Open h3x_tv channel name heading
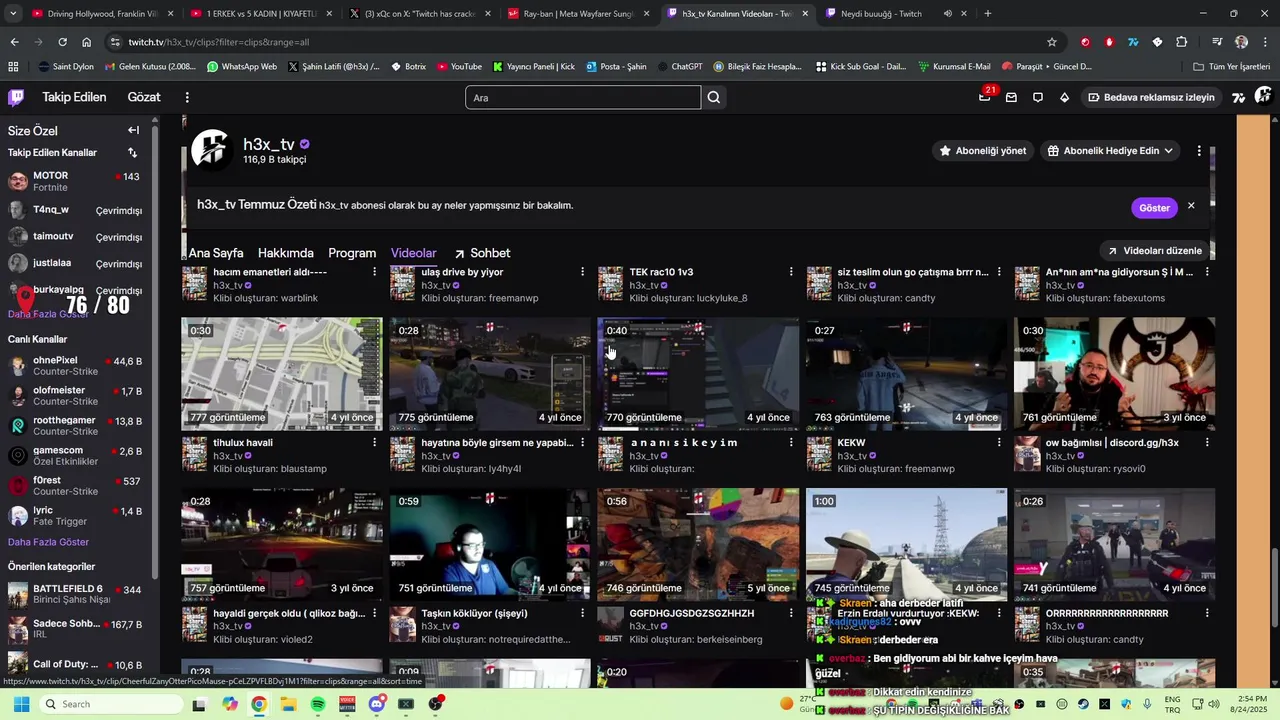Viewport: 1280px width, 720px height. click(x=269, y=144)
